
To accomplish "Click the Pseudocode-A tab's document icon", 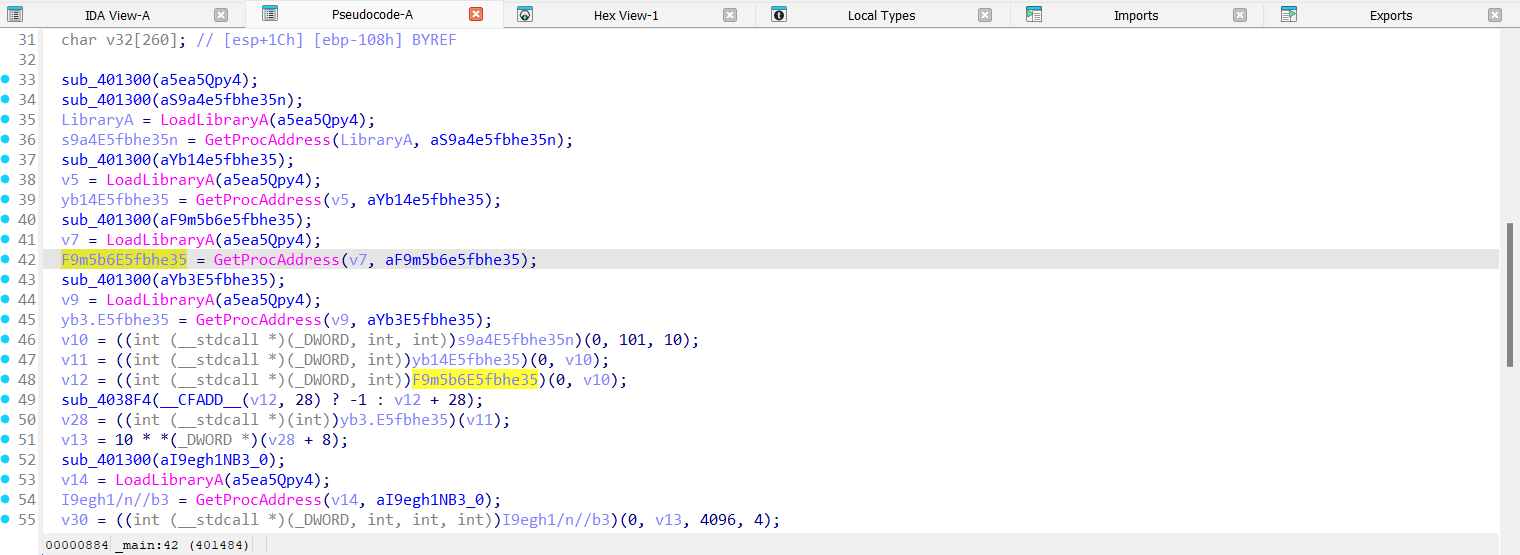I will (270, 14).
